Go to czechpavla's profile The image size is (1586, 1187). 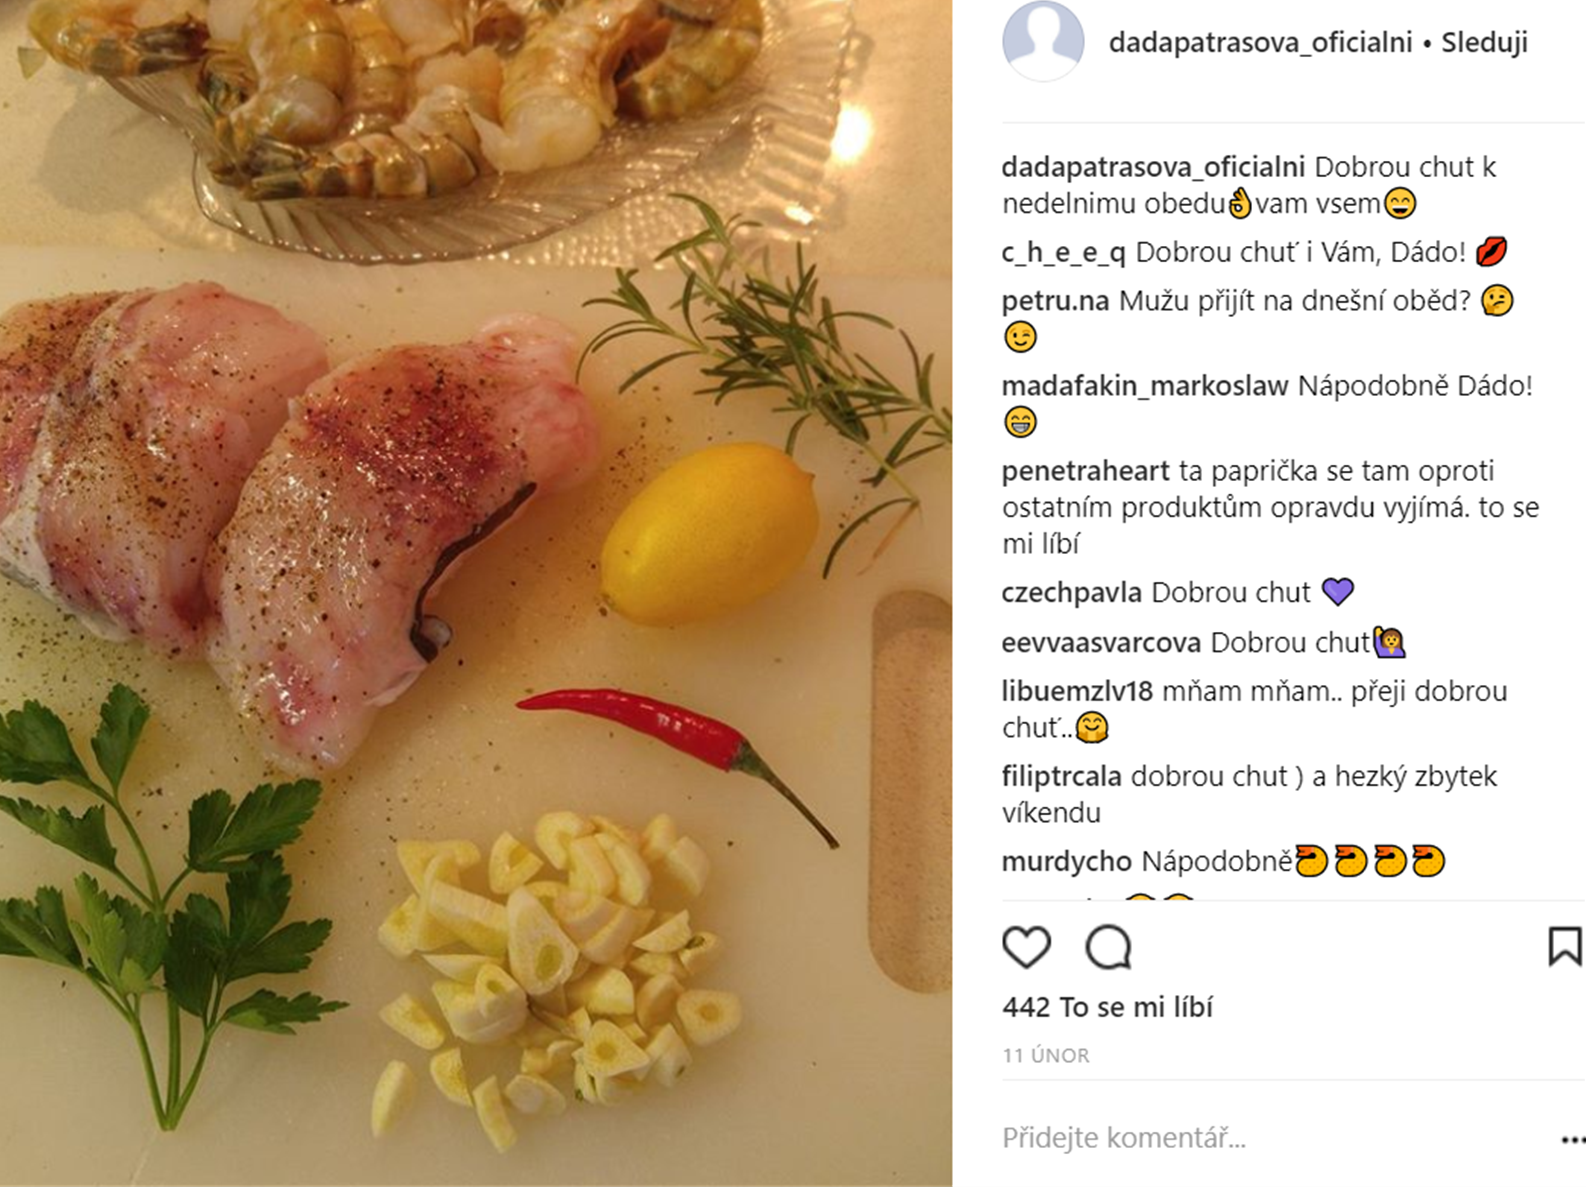pyautogui.click(x=1071, y=593)
